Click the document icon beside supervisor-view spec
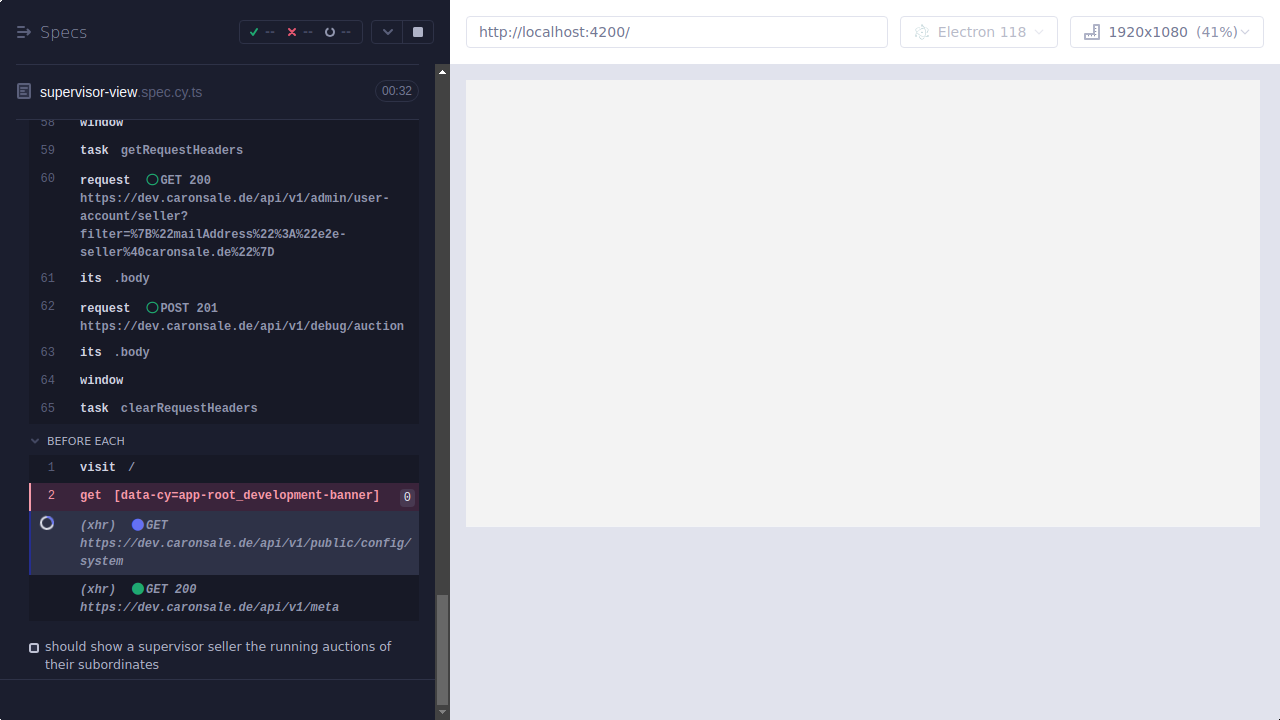Viewport: 1280px width, 720px height. [x=22, y=90]
